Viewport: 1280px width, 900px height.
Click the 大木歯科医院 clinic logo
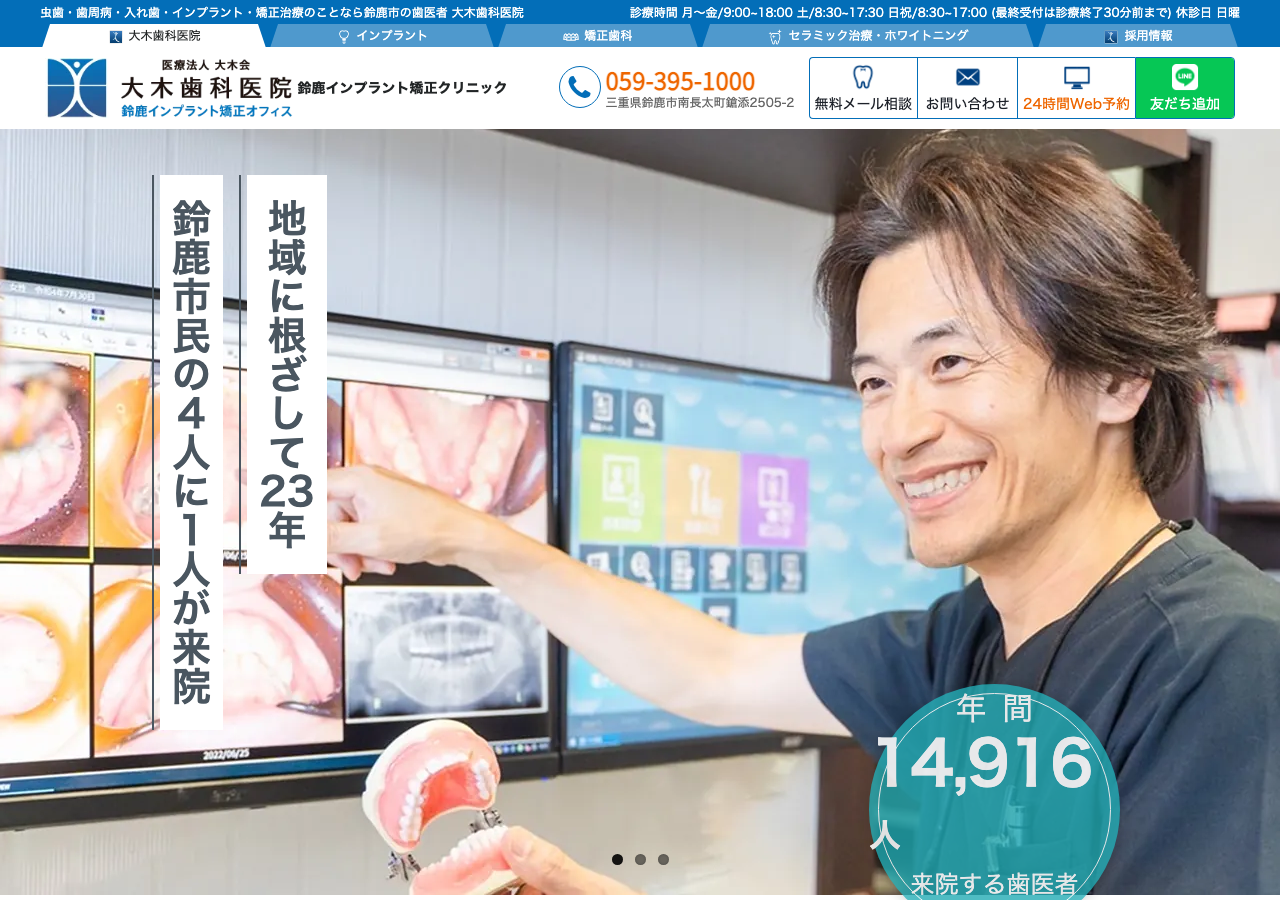tap(170, 88)
